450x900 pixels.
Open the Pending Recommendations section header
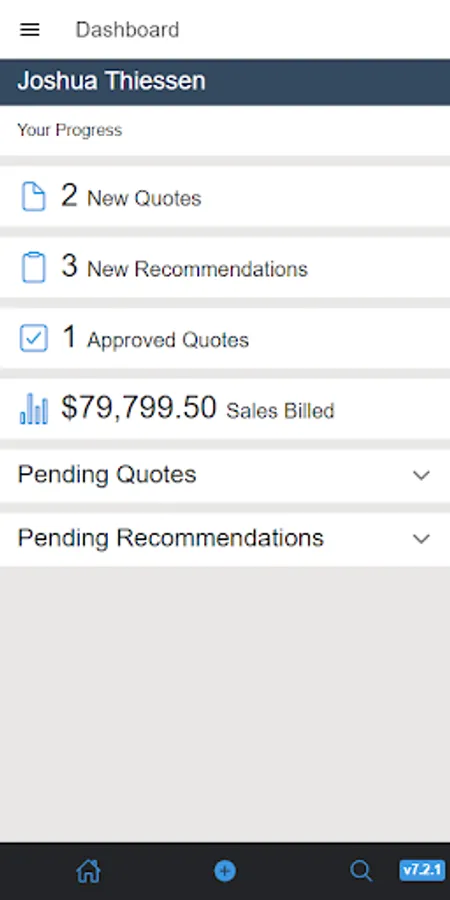click(225, 538)
